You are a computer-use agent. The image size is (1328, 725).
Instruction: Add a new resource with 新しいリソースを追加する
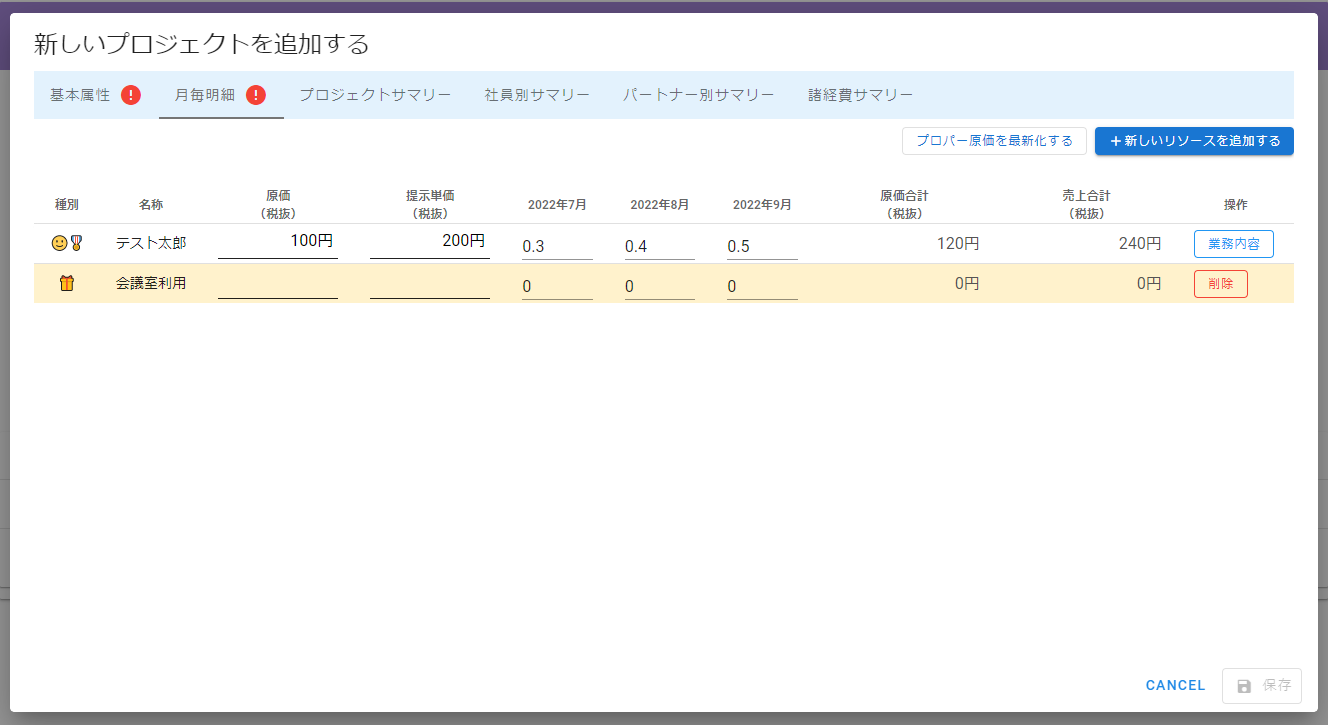coord(1194,141)
